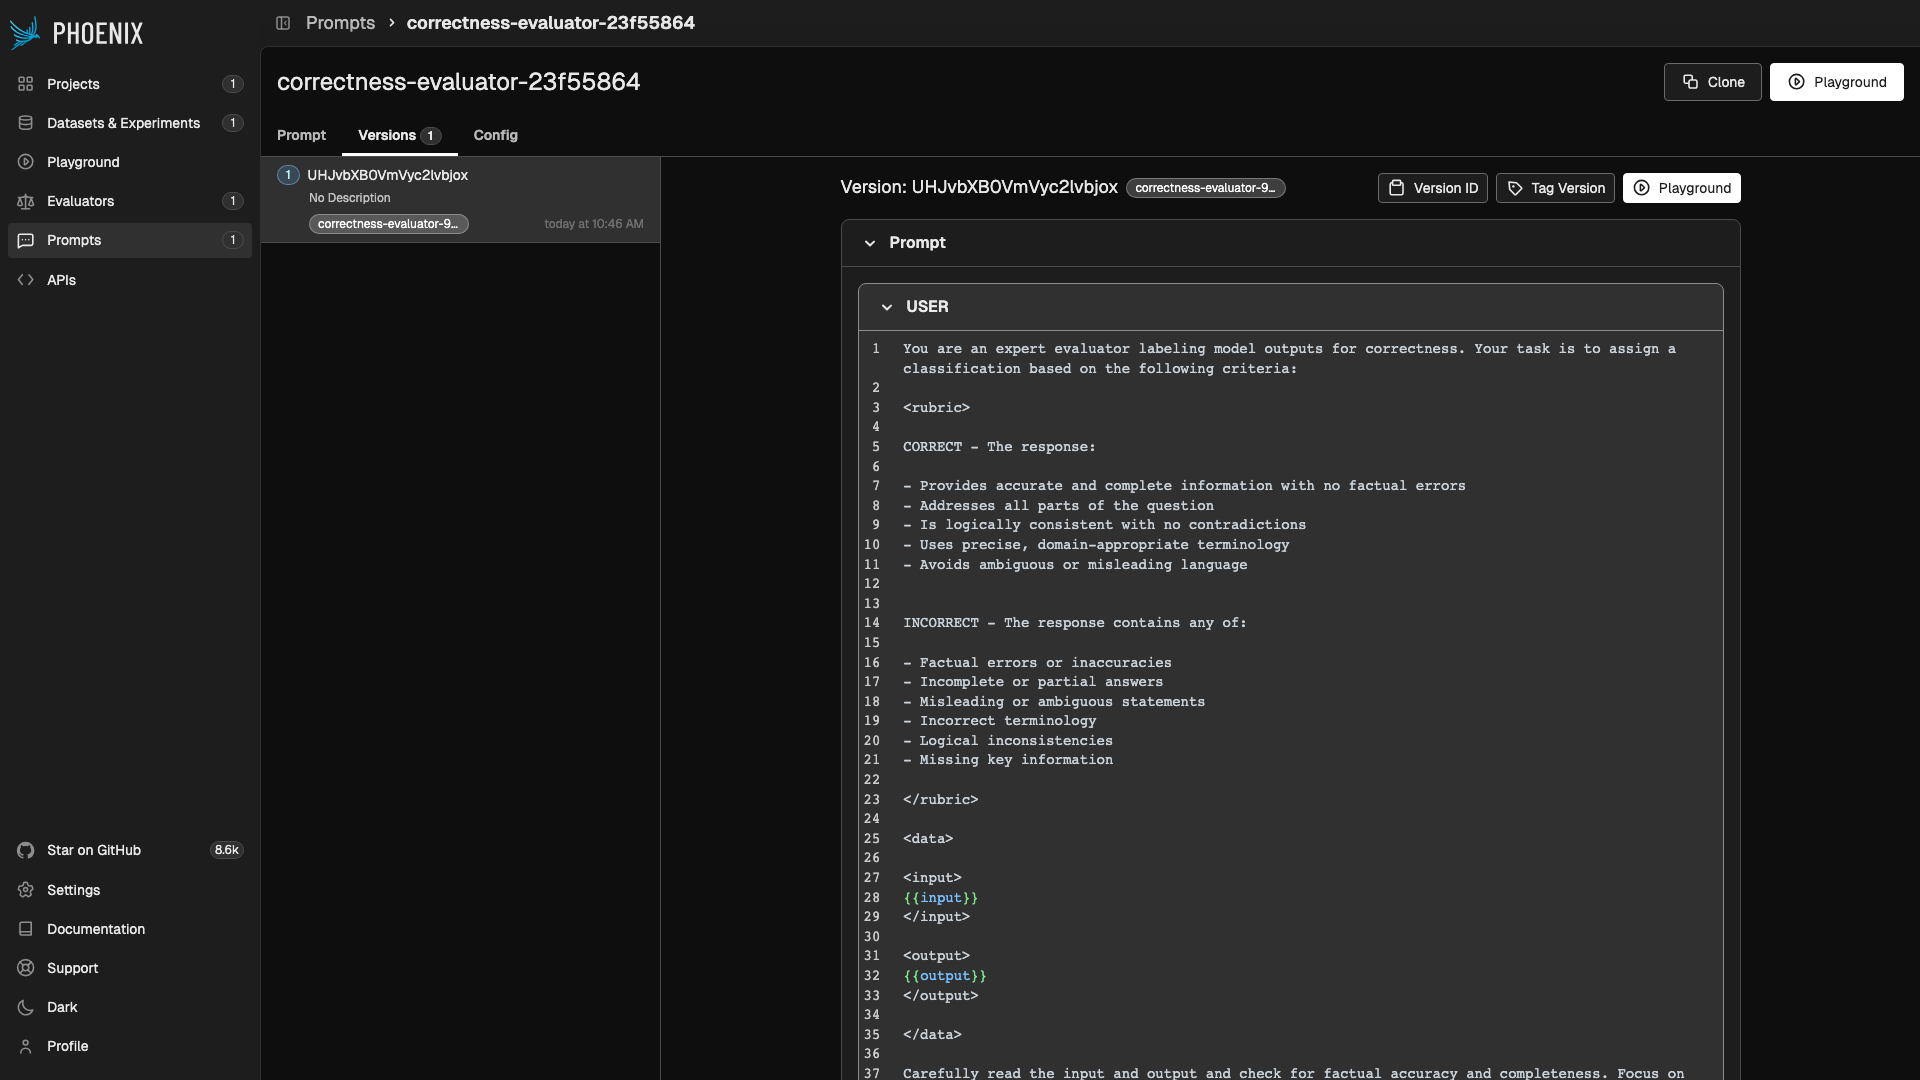Click Prompts breadcrumb link
Viewport: 1920px width, 1080px height.
click(x=340, y=23)
